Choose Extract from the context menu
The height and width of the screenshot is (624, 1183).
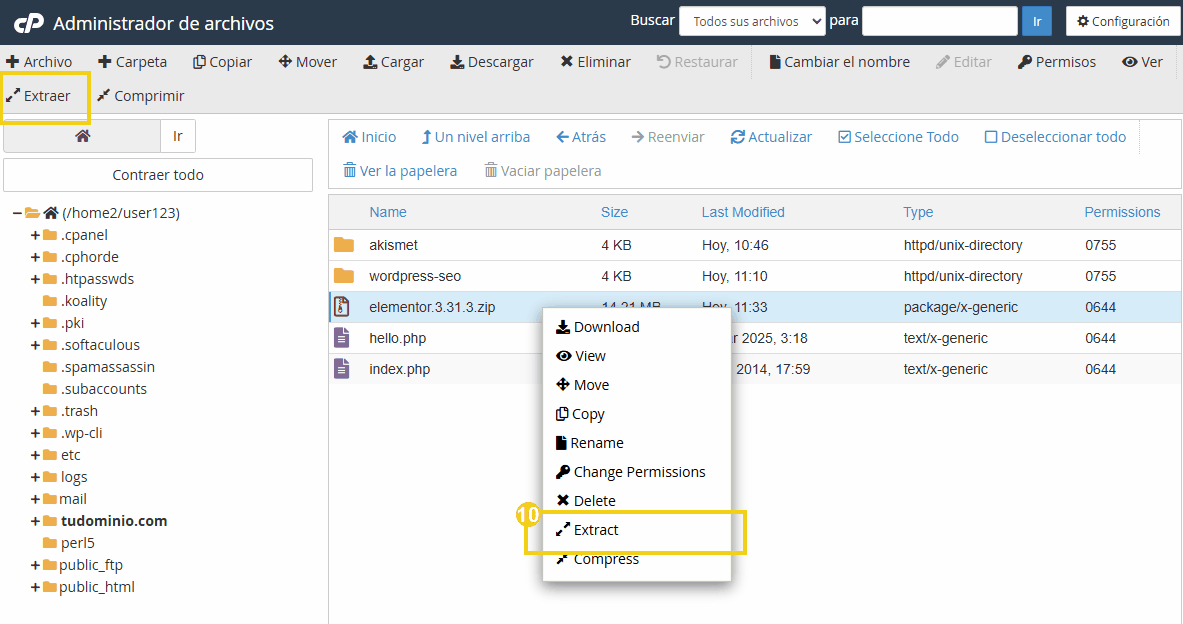click(x=596, y=530)
